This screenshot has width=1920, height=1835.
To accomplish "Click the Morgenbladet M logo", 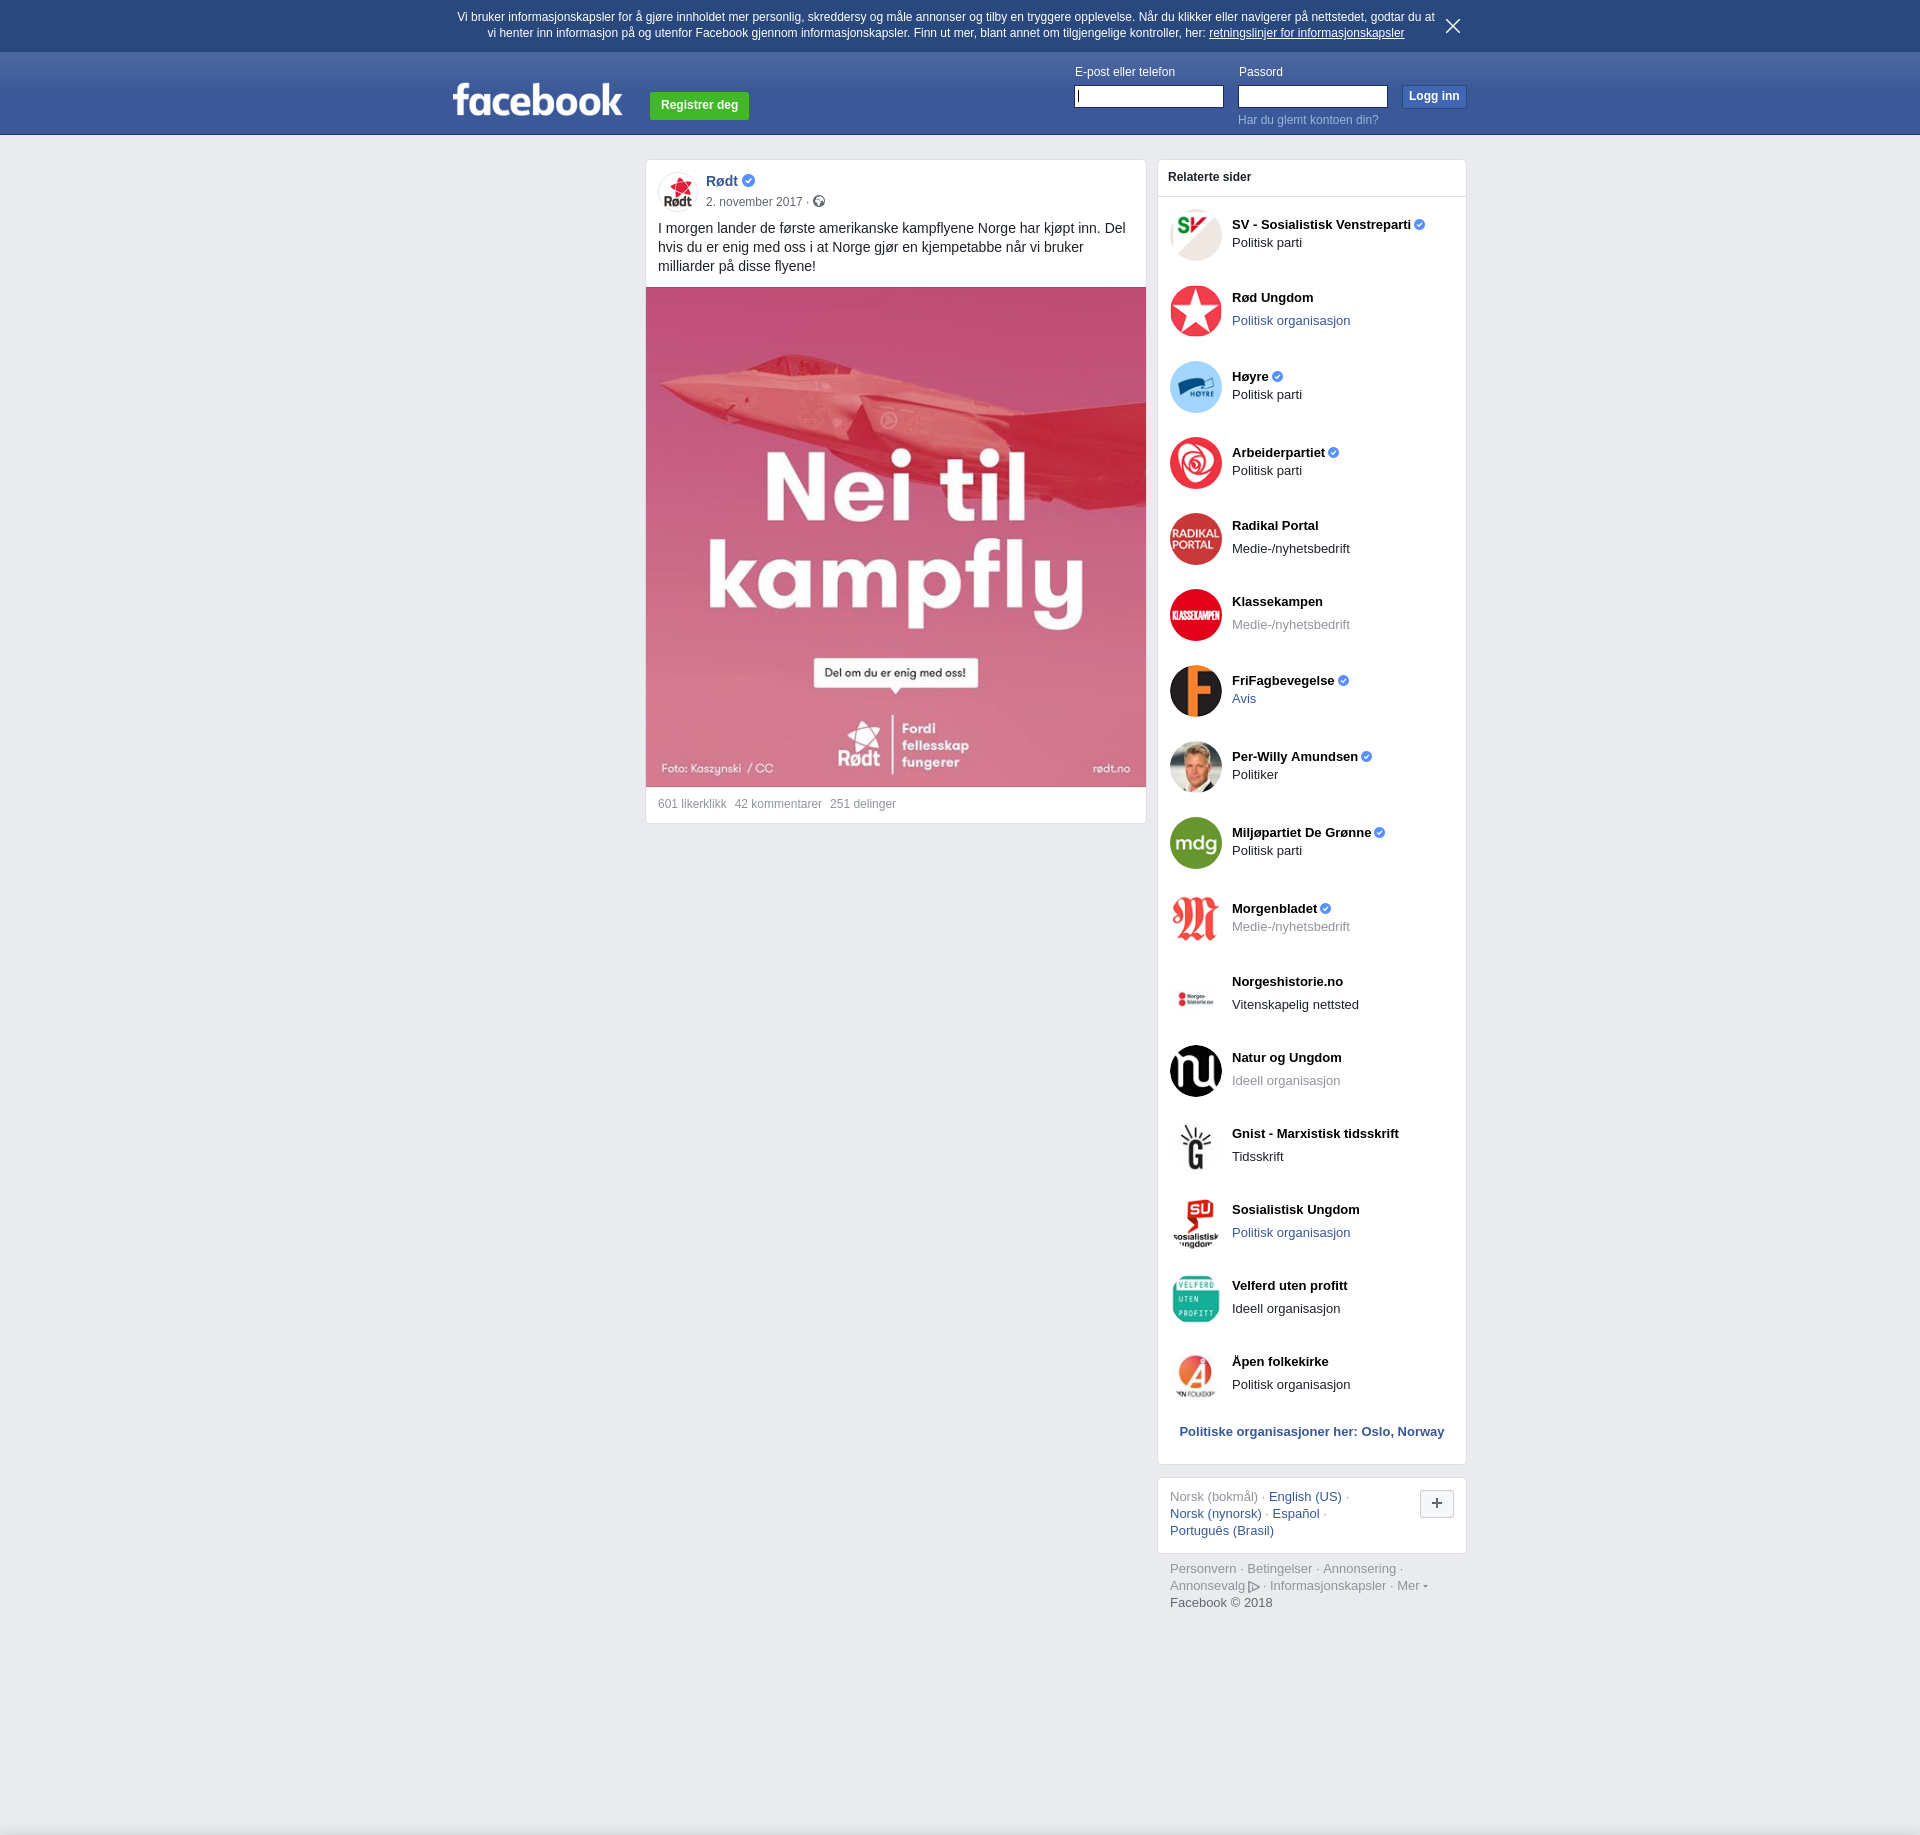I will (x=1196, y=919).
